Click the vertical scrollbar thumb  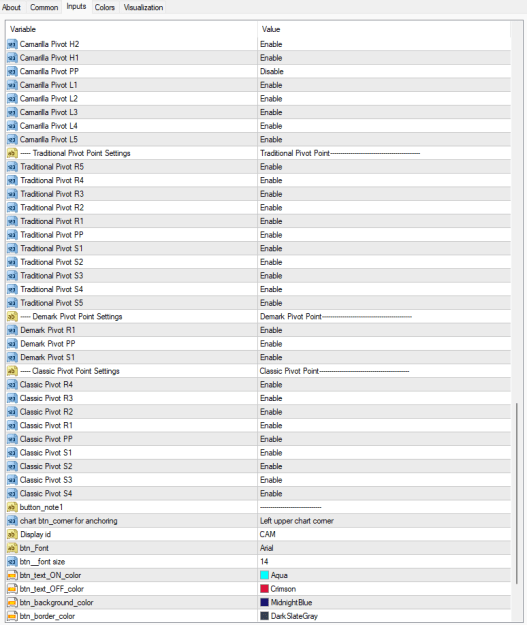[x=517, y=493]
